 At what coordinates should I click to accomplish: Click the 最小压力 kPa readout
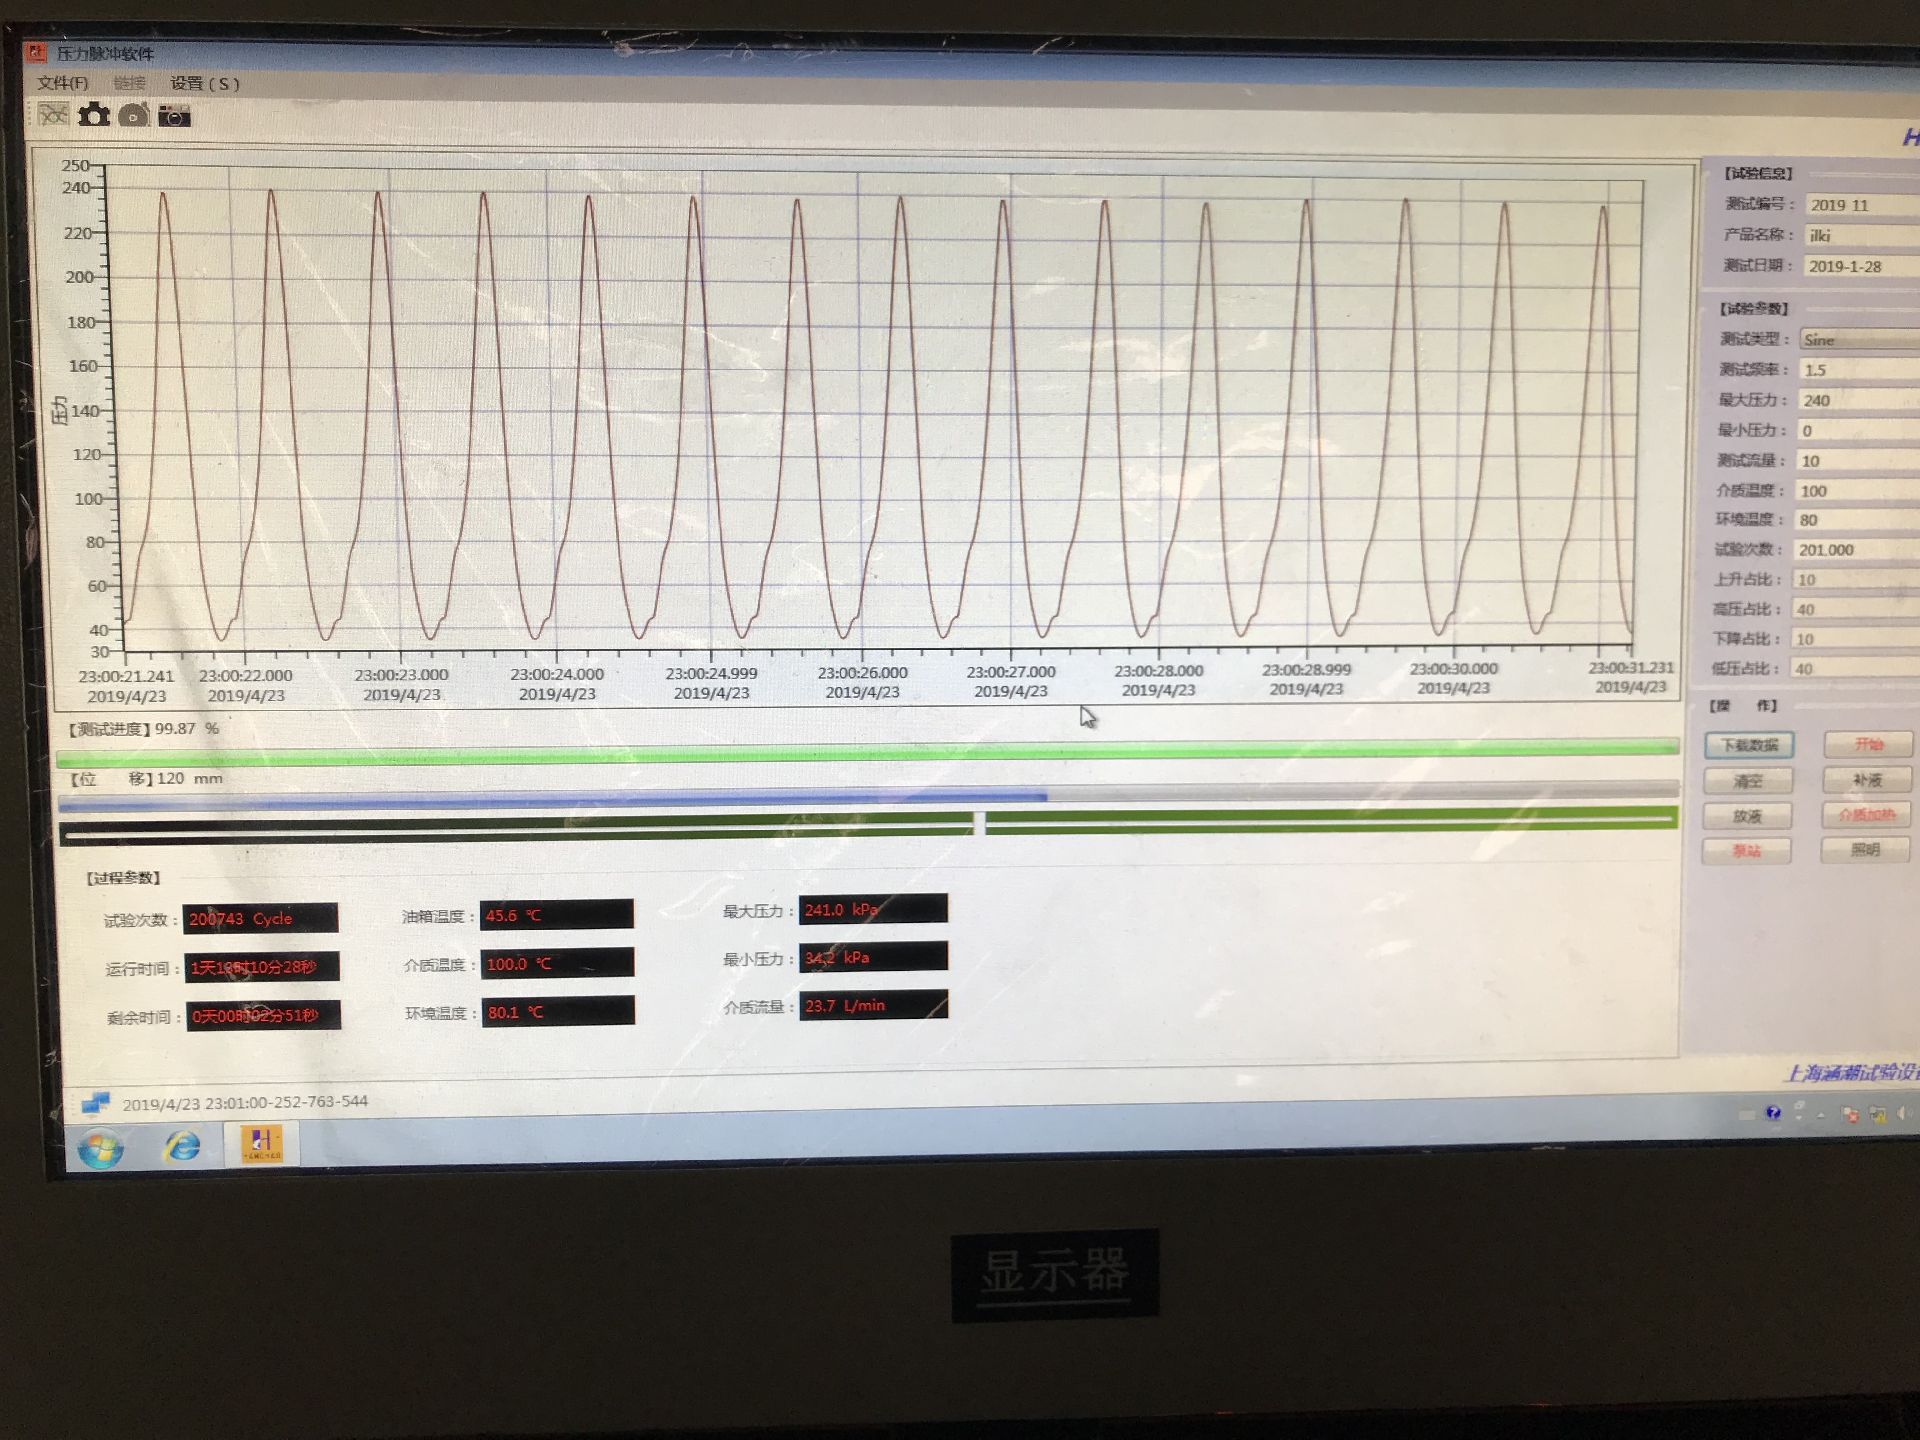click(873, 957)
